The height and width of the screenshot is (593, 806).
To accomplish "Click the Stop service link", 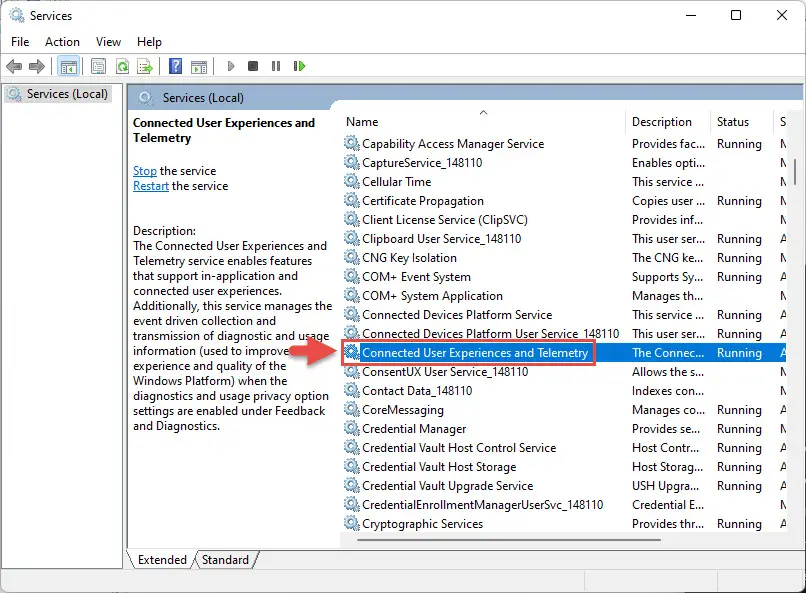I will pos(144,171).
